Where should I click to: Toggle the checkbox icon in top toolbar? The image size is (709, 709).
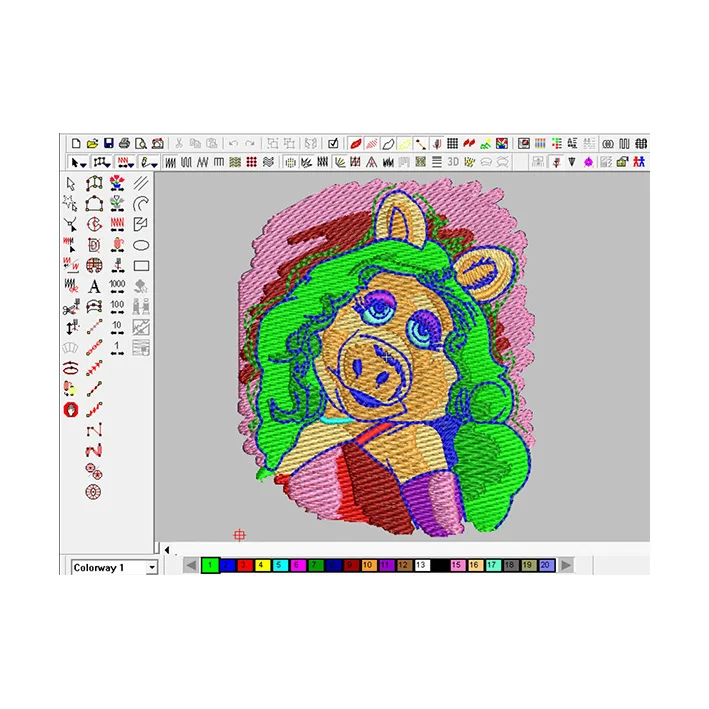pyautogui.click(x=334, y=144)
